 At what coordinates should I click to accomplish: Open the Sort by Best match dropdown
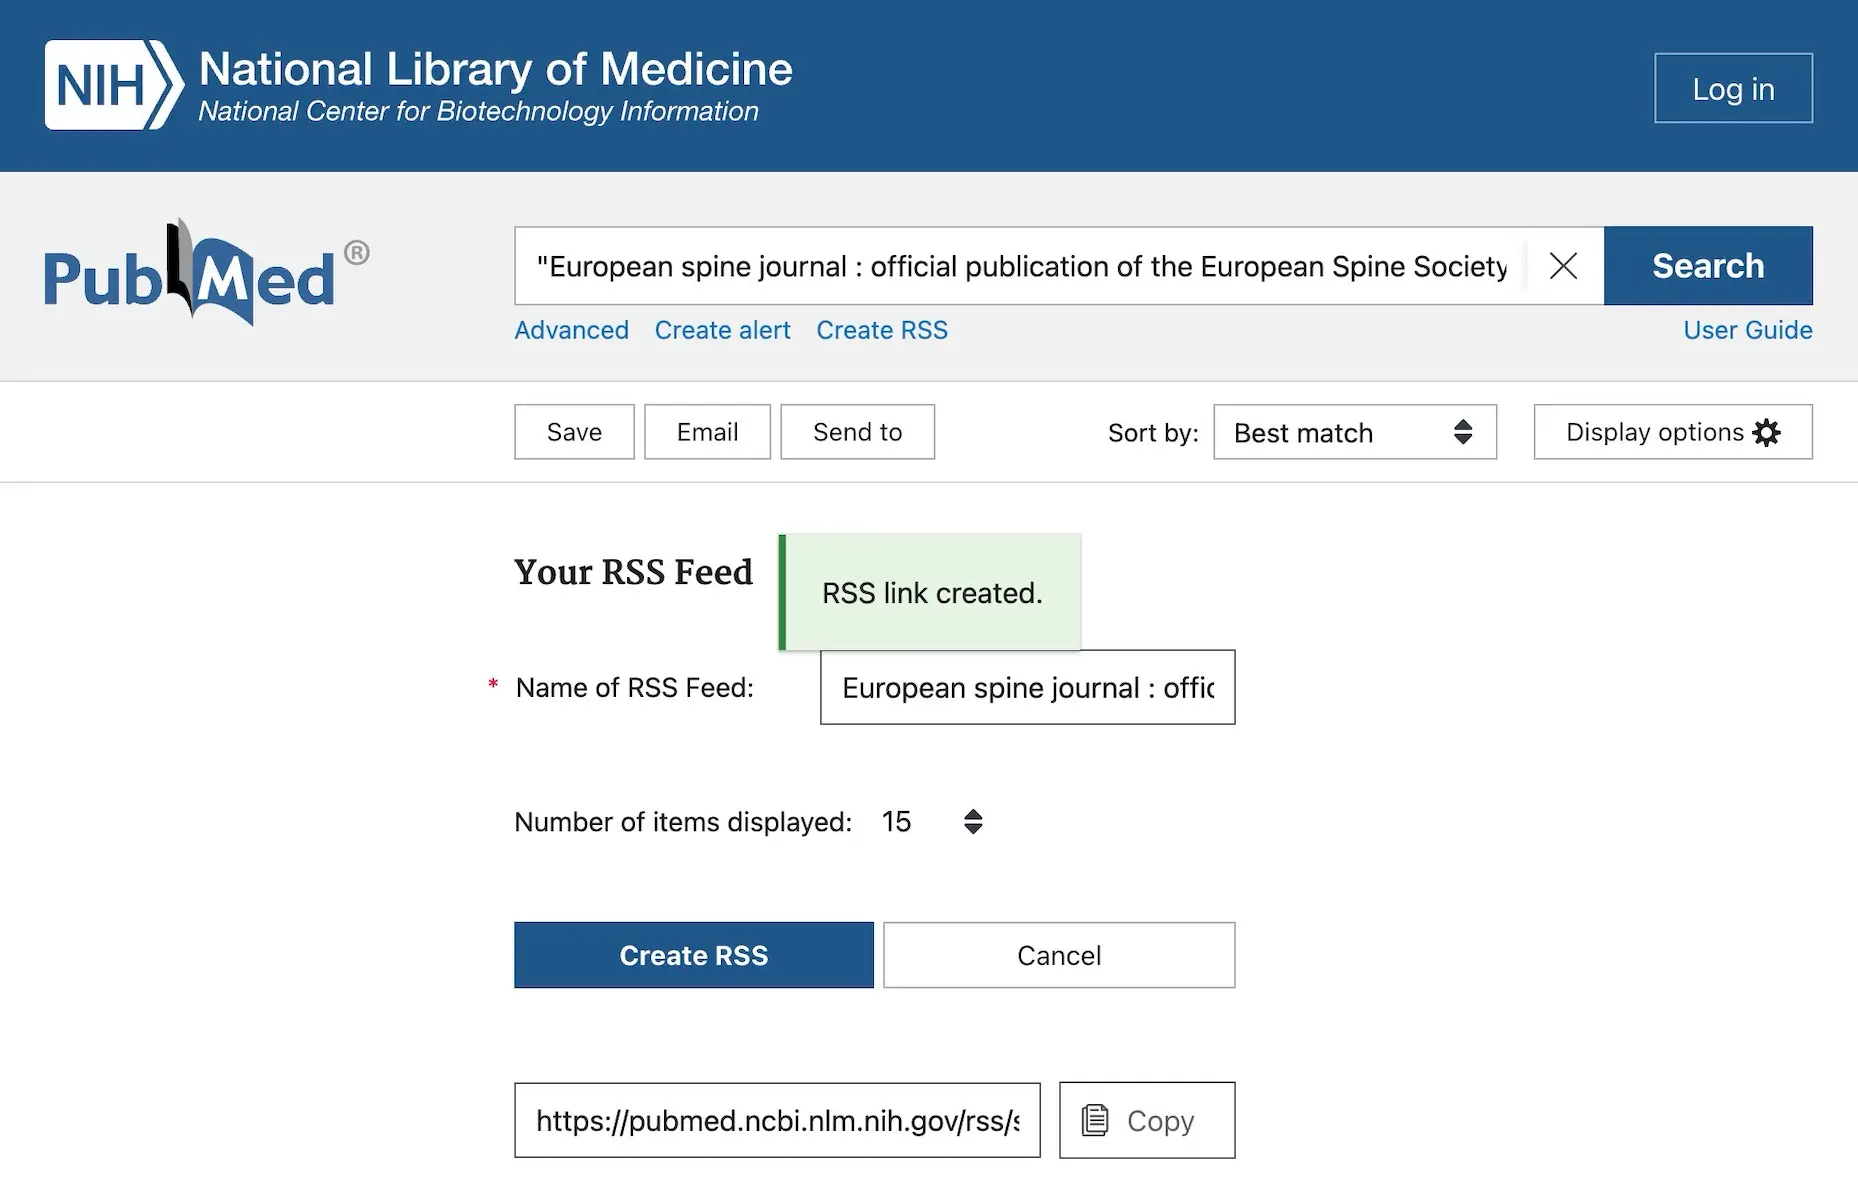coord(1353,433)
